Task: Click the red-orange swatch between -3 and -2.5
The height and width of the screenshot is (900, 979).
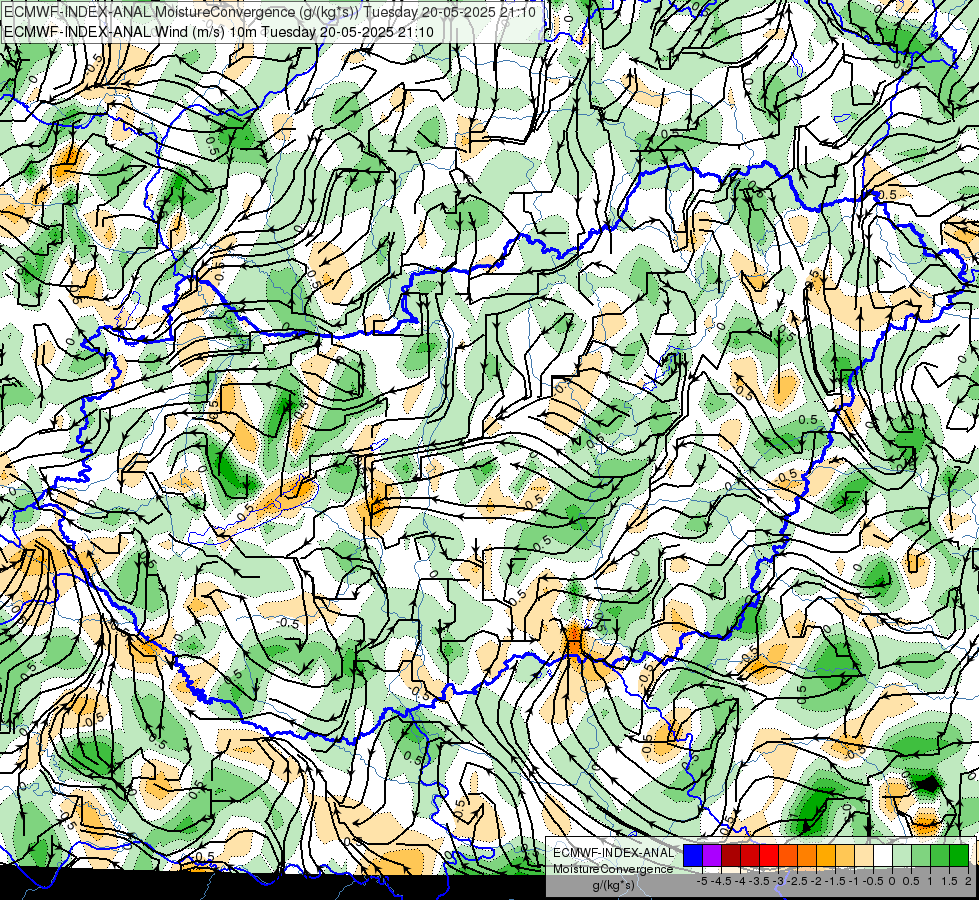Action: coord(788,855)
